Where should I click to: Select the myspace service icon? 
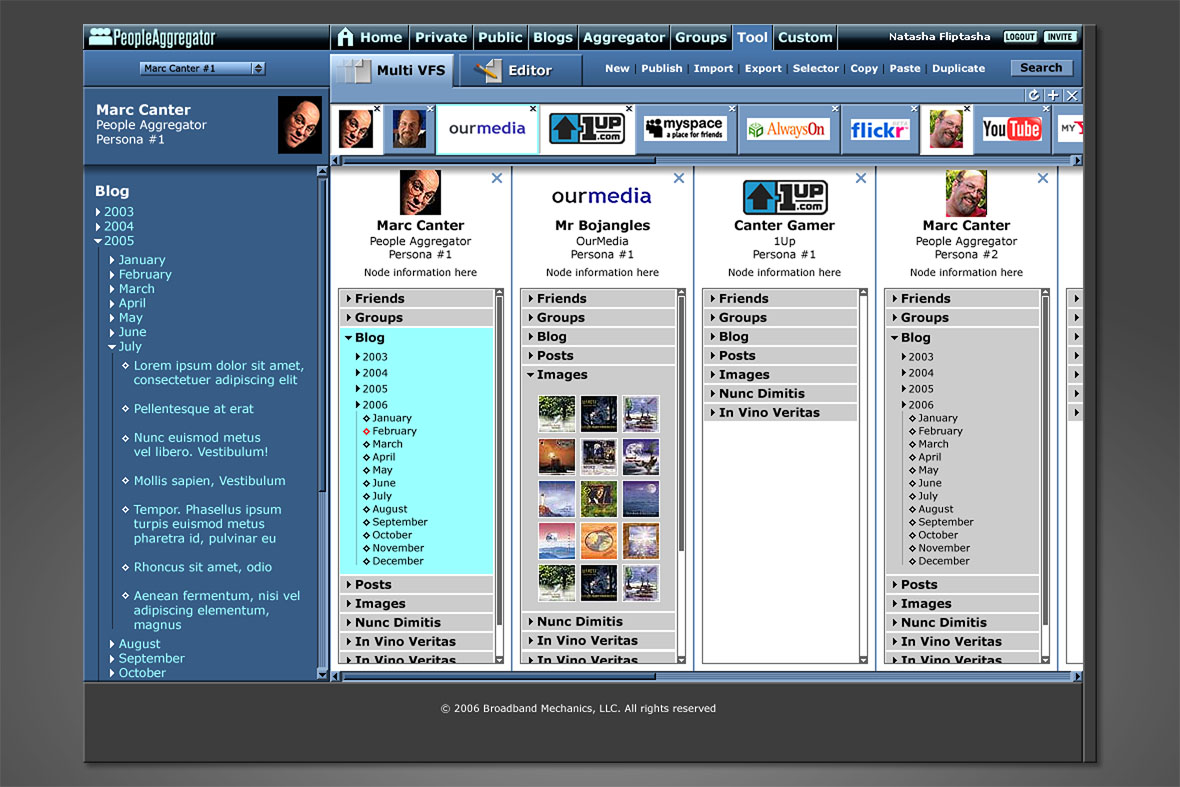684,130
